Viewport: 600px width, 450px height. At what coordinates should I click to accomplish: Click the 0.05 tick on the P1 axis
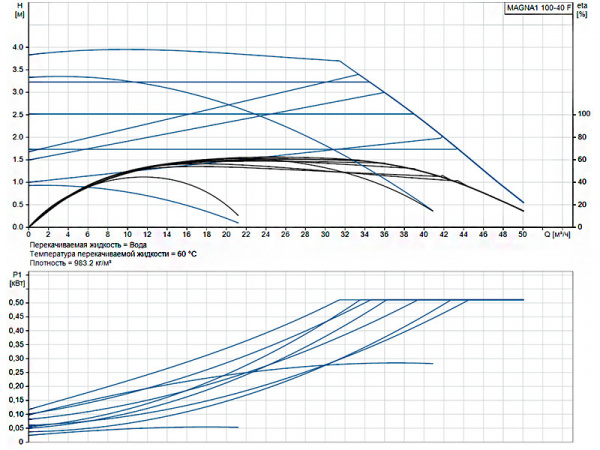tap(15, 427)
